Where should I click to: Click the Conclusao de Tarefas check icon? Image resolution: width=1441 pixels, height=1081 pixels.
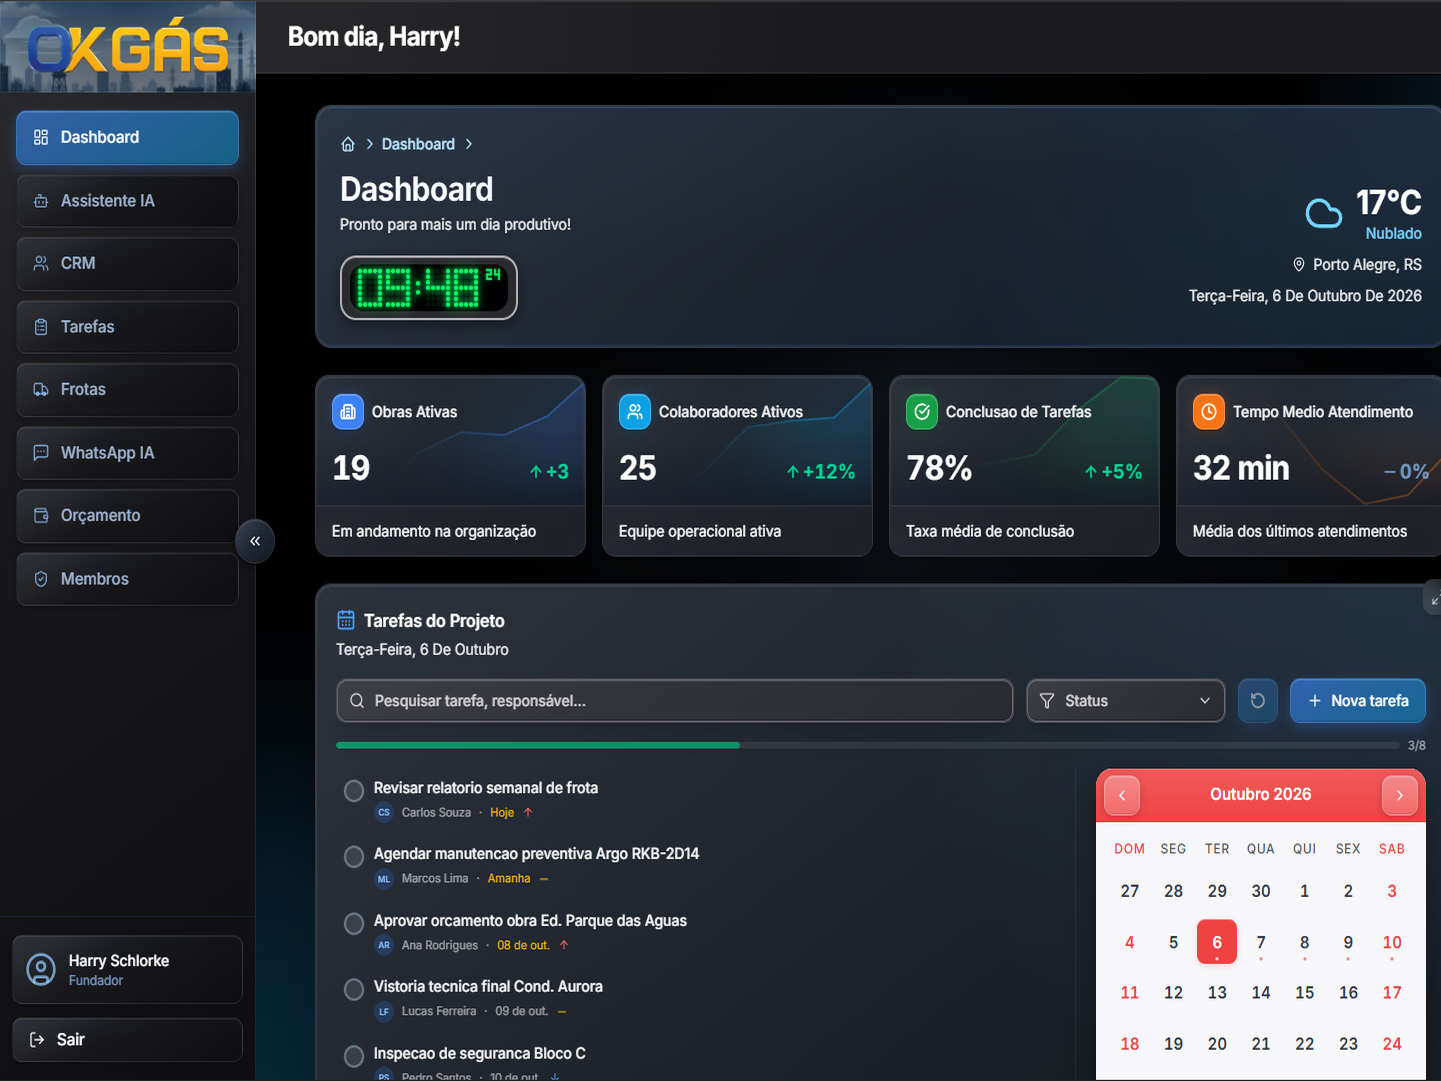point(922,411)
